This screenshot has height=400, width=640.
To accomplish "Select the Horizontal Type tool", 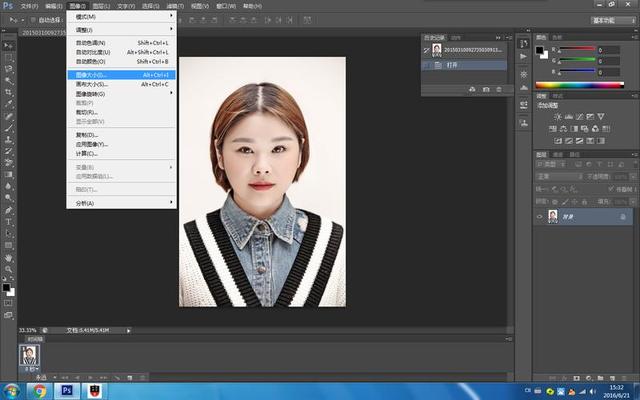I will (8, 221).
